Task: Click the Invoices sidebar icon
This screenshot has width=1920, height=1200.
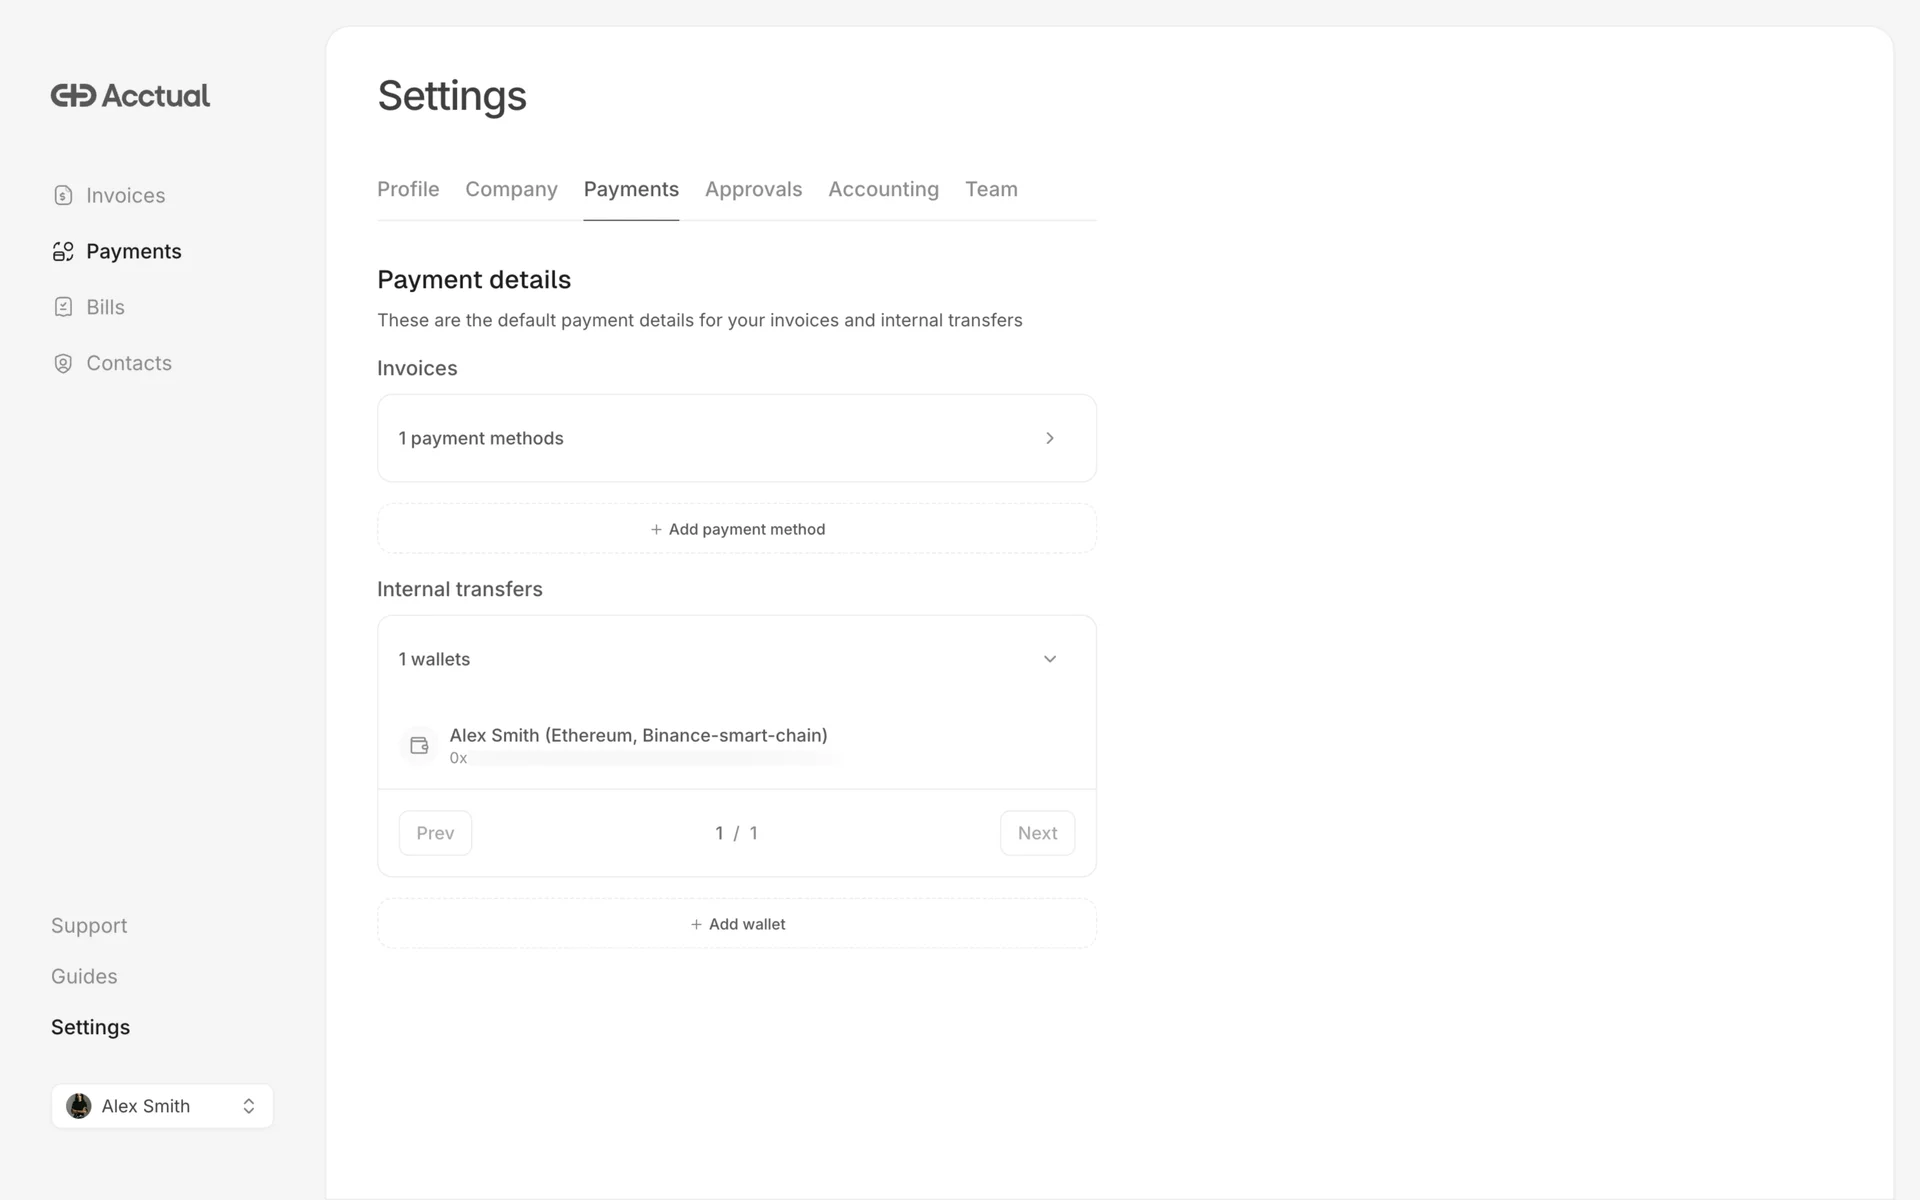Action: [x=63, y=195]
